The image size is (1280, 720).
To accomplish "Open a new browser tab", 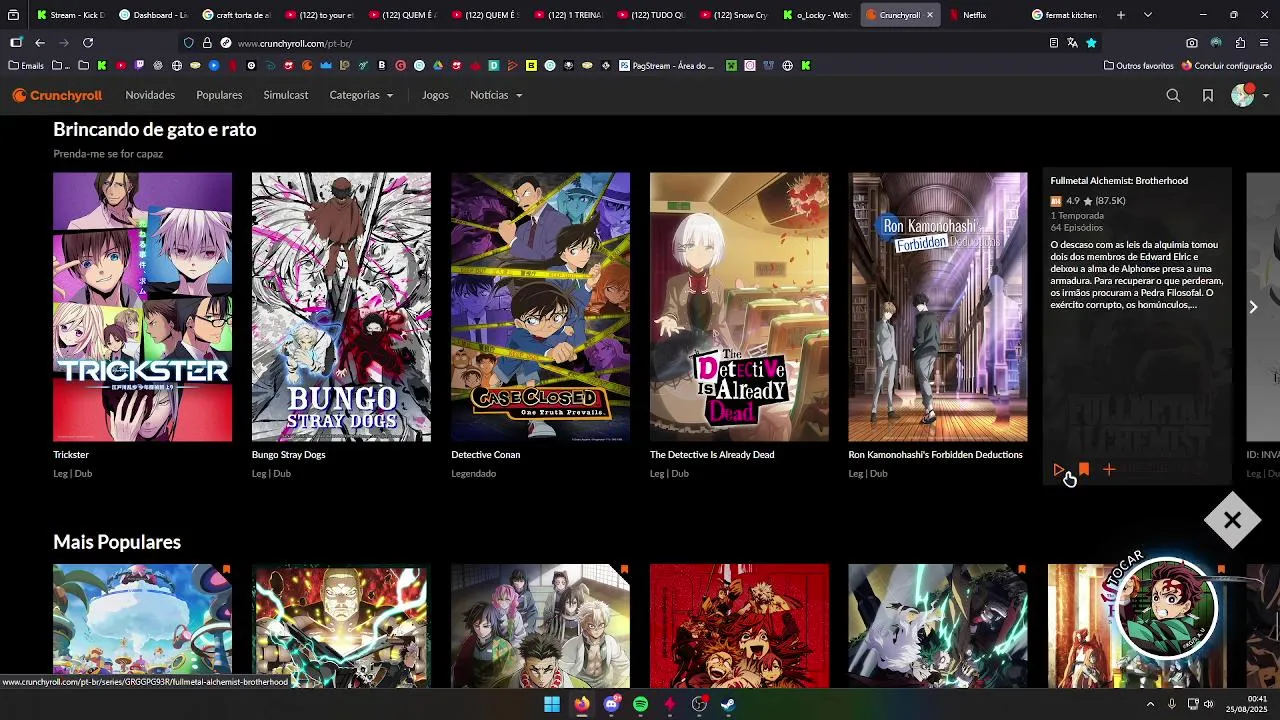I will click(x=1120, y=15).
